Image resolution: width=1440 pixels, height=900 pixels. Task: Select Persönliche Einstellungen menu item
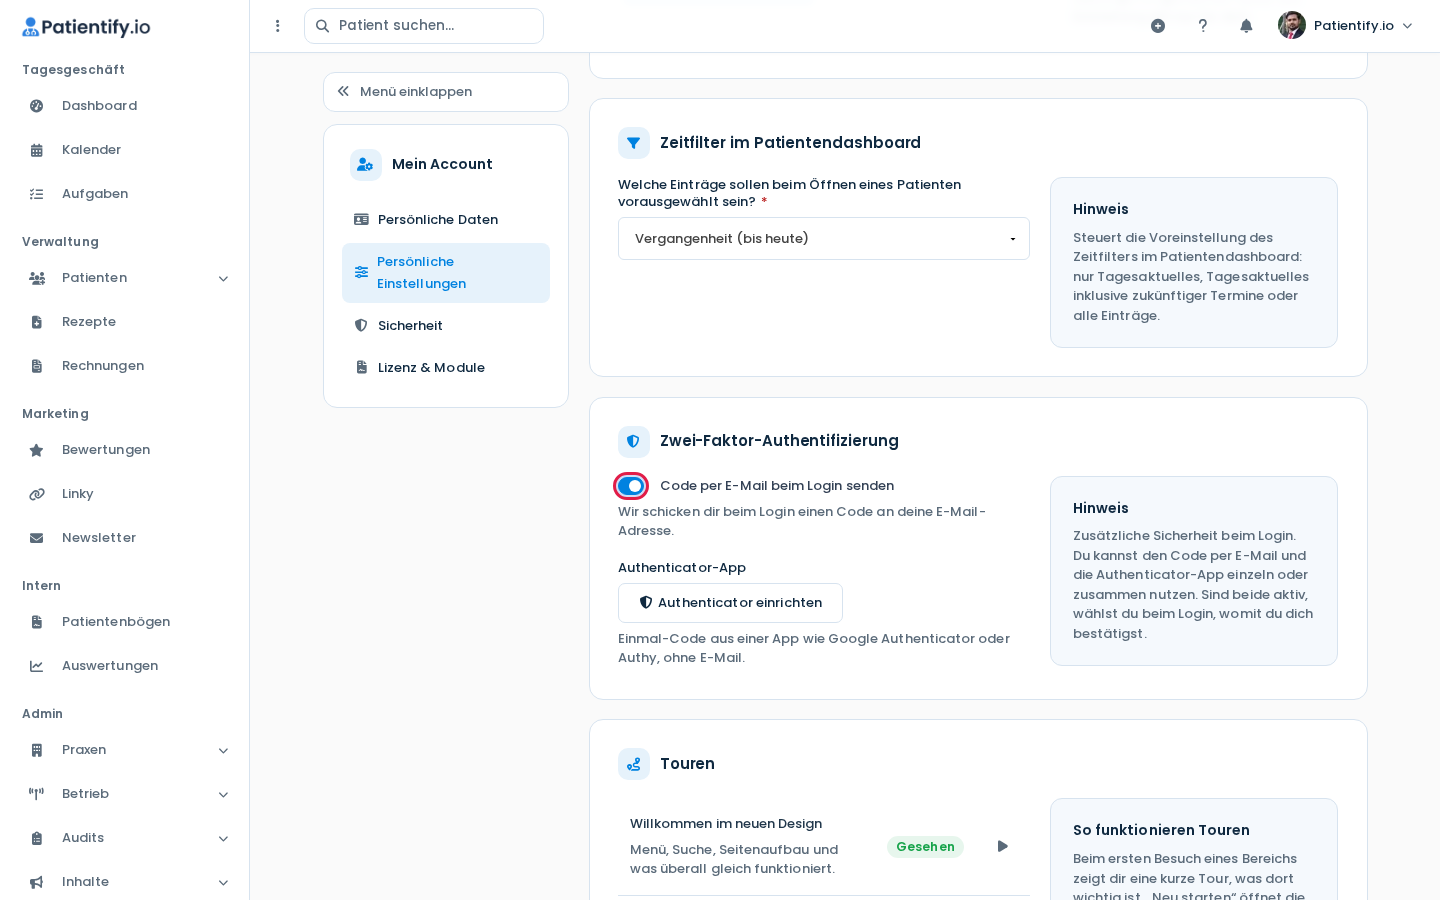[x=446, y=273]
